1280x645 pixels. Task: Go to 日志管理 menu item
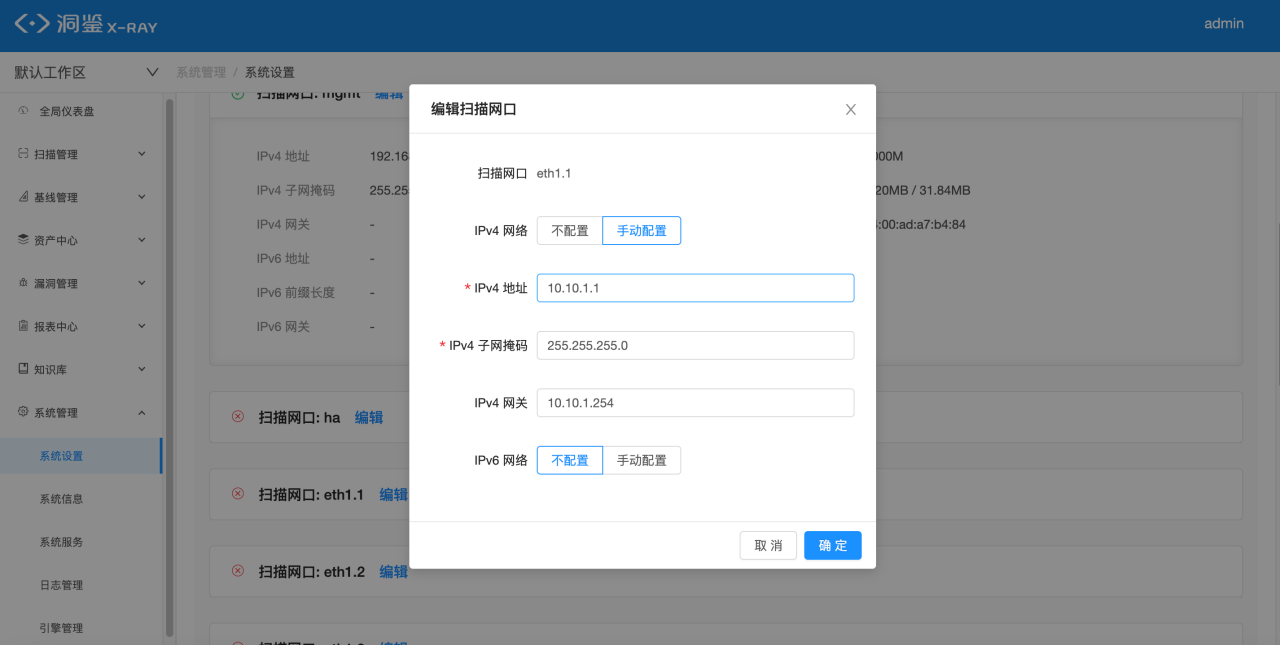[x=62, y=585]
